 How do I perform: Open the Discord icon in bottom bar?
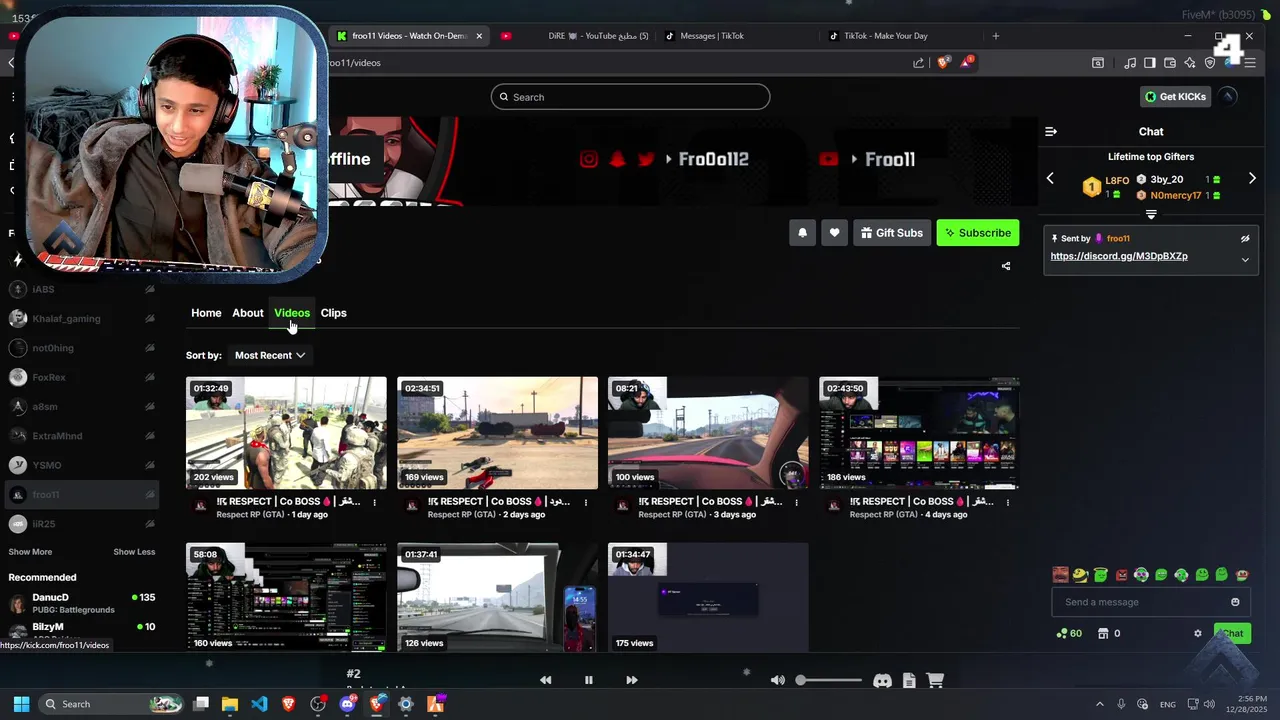(882, 680)
